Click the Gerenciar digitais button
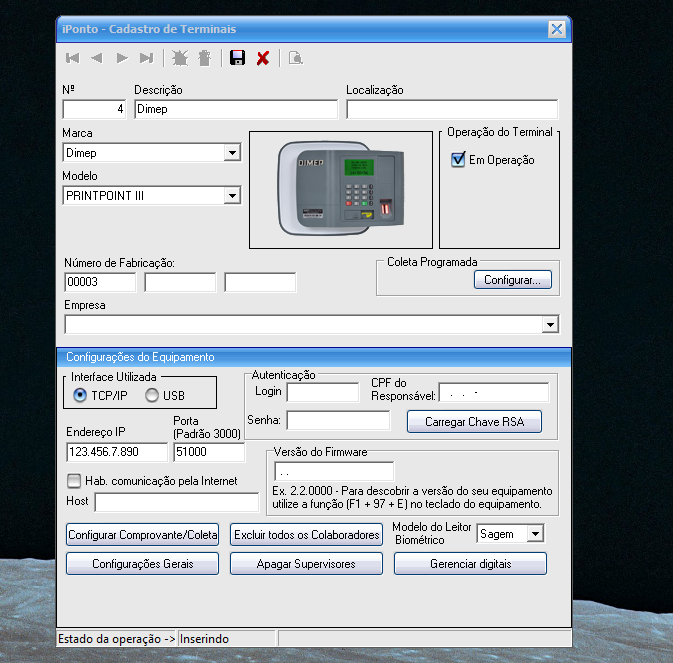Image resolution: width=673 pixels, height=663 pixels. [x=470, y=564]
